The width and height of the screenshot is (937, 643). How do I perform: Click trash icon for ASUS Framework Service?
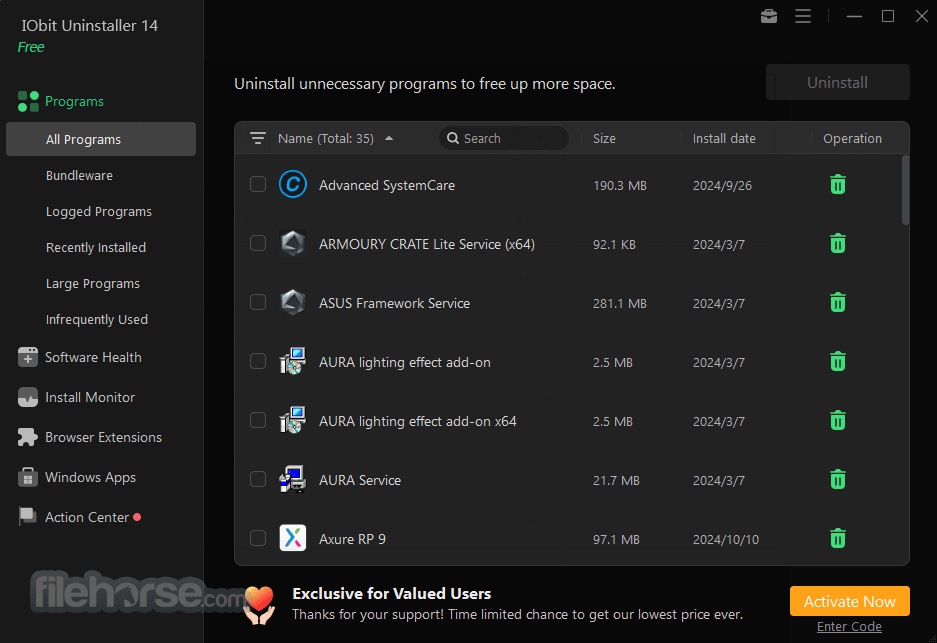(838, 302)
